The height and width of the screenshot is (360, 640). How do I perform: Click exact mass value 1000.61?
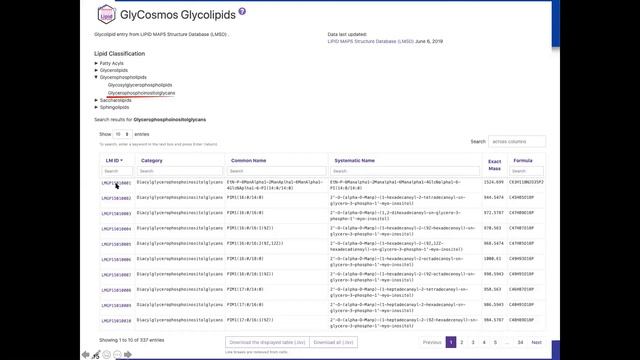tap(492, 259)
